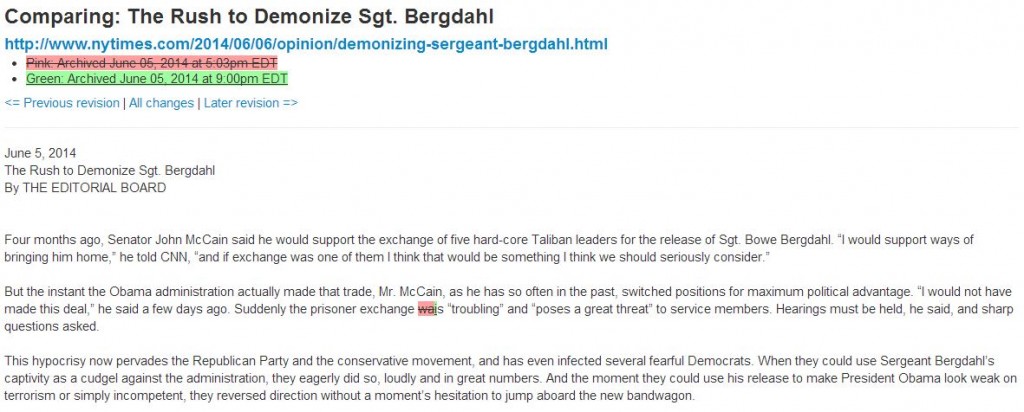
Task: Click the "June 5, 2014" date line
Action: pyautogui.click(x=40, y=153)
